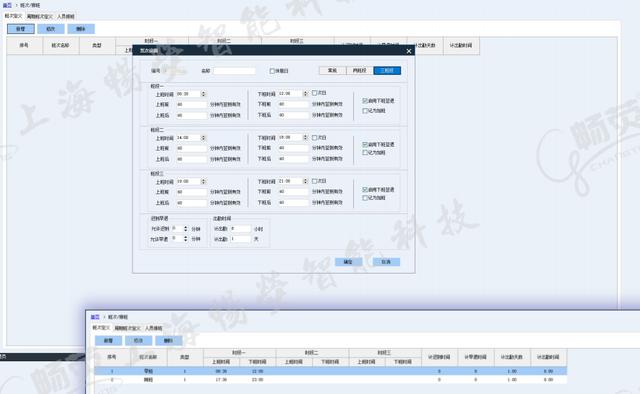The image size is (640, 394).
Task: Select 早班 row in bottom table
Action: (x=330, y=371)
